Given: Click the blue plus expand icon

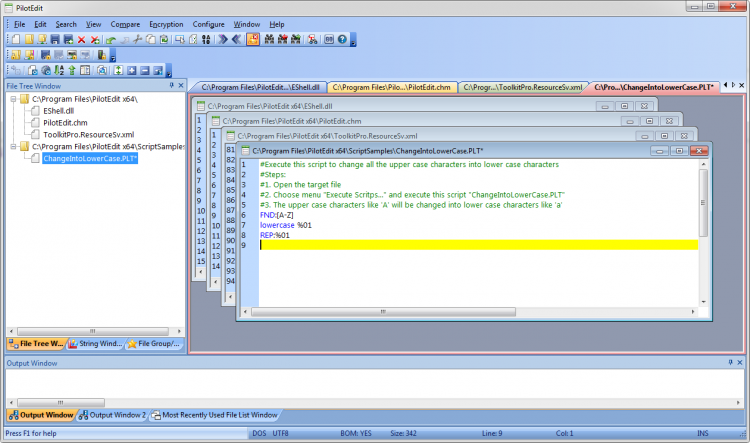Looking at the screenshot, I should (x=132, y=70).
